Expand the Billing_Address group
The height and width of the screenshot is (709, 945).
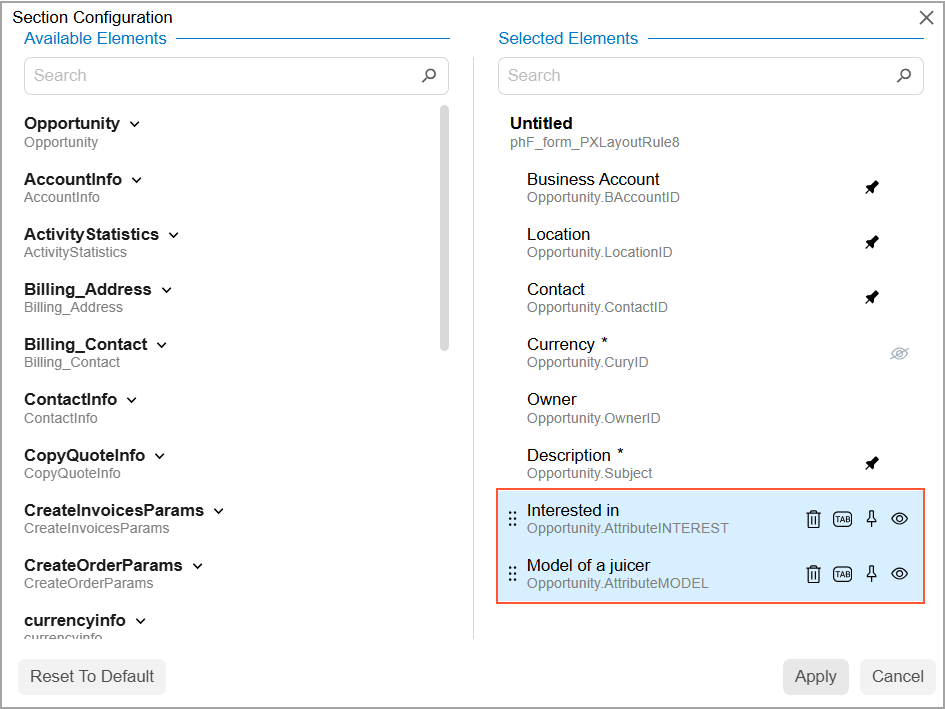point(167,290)
